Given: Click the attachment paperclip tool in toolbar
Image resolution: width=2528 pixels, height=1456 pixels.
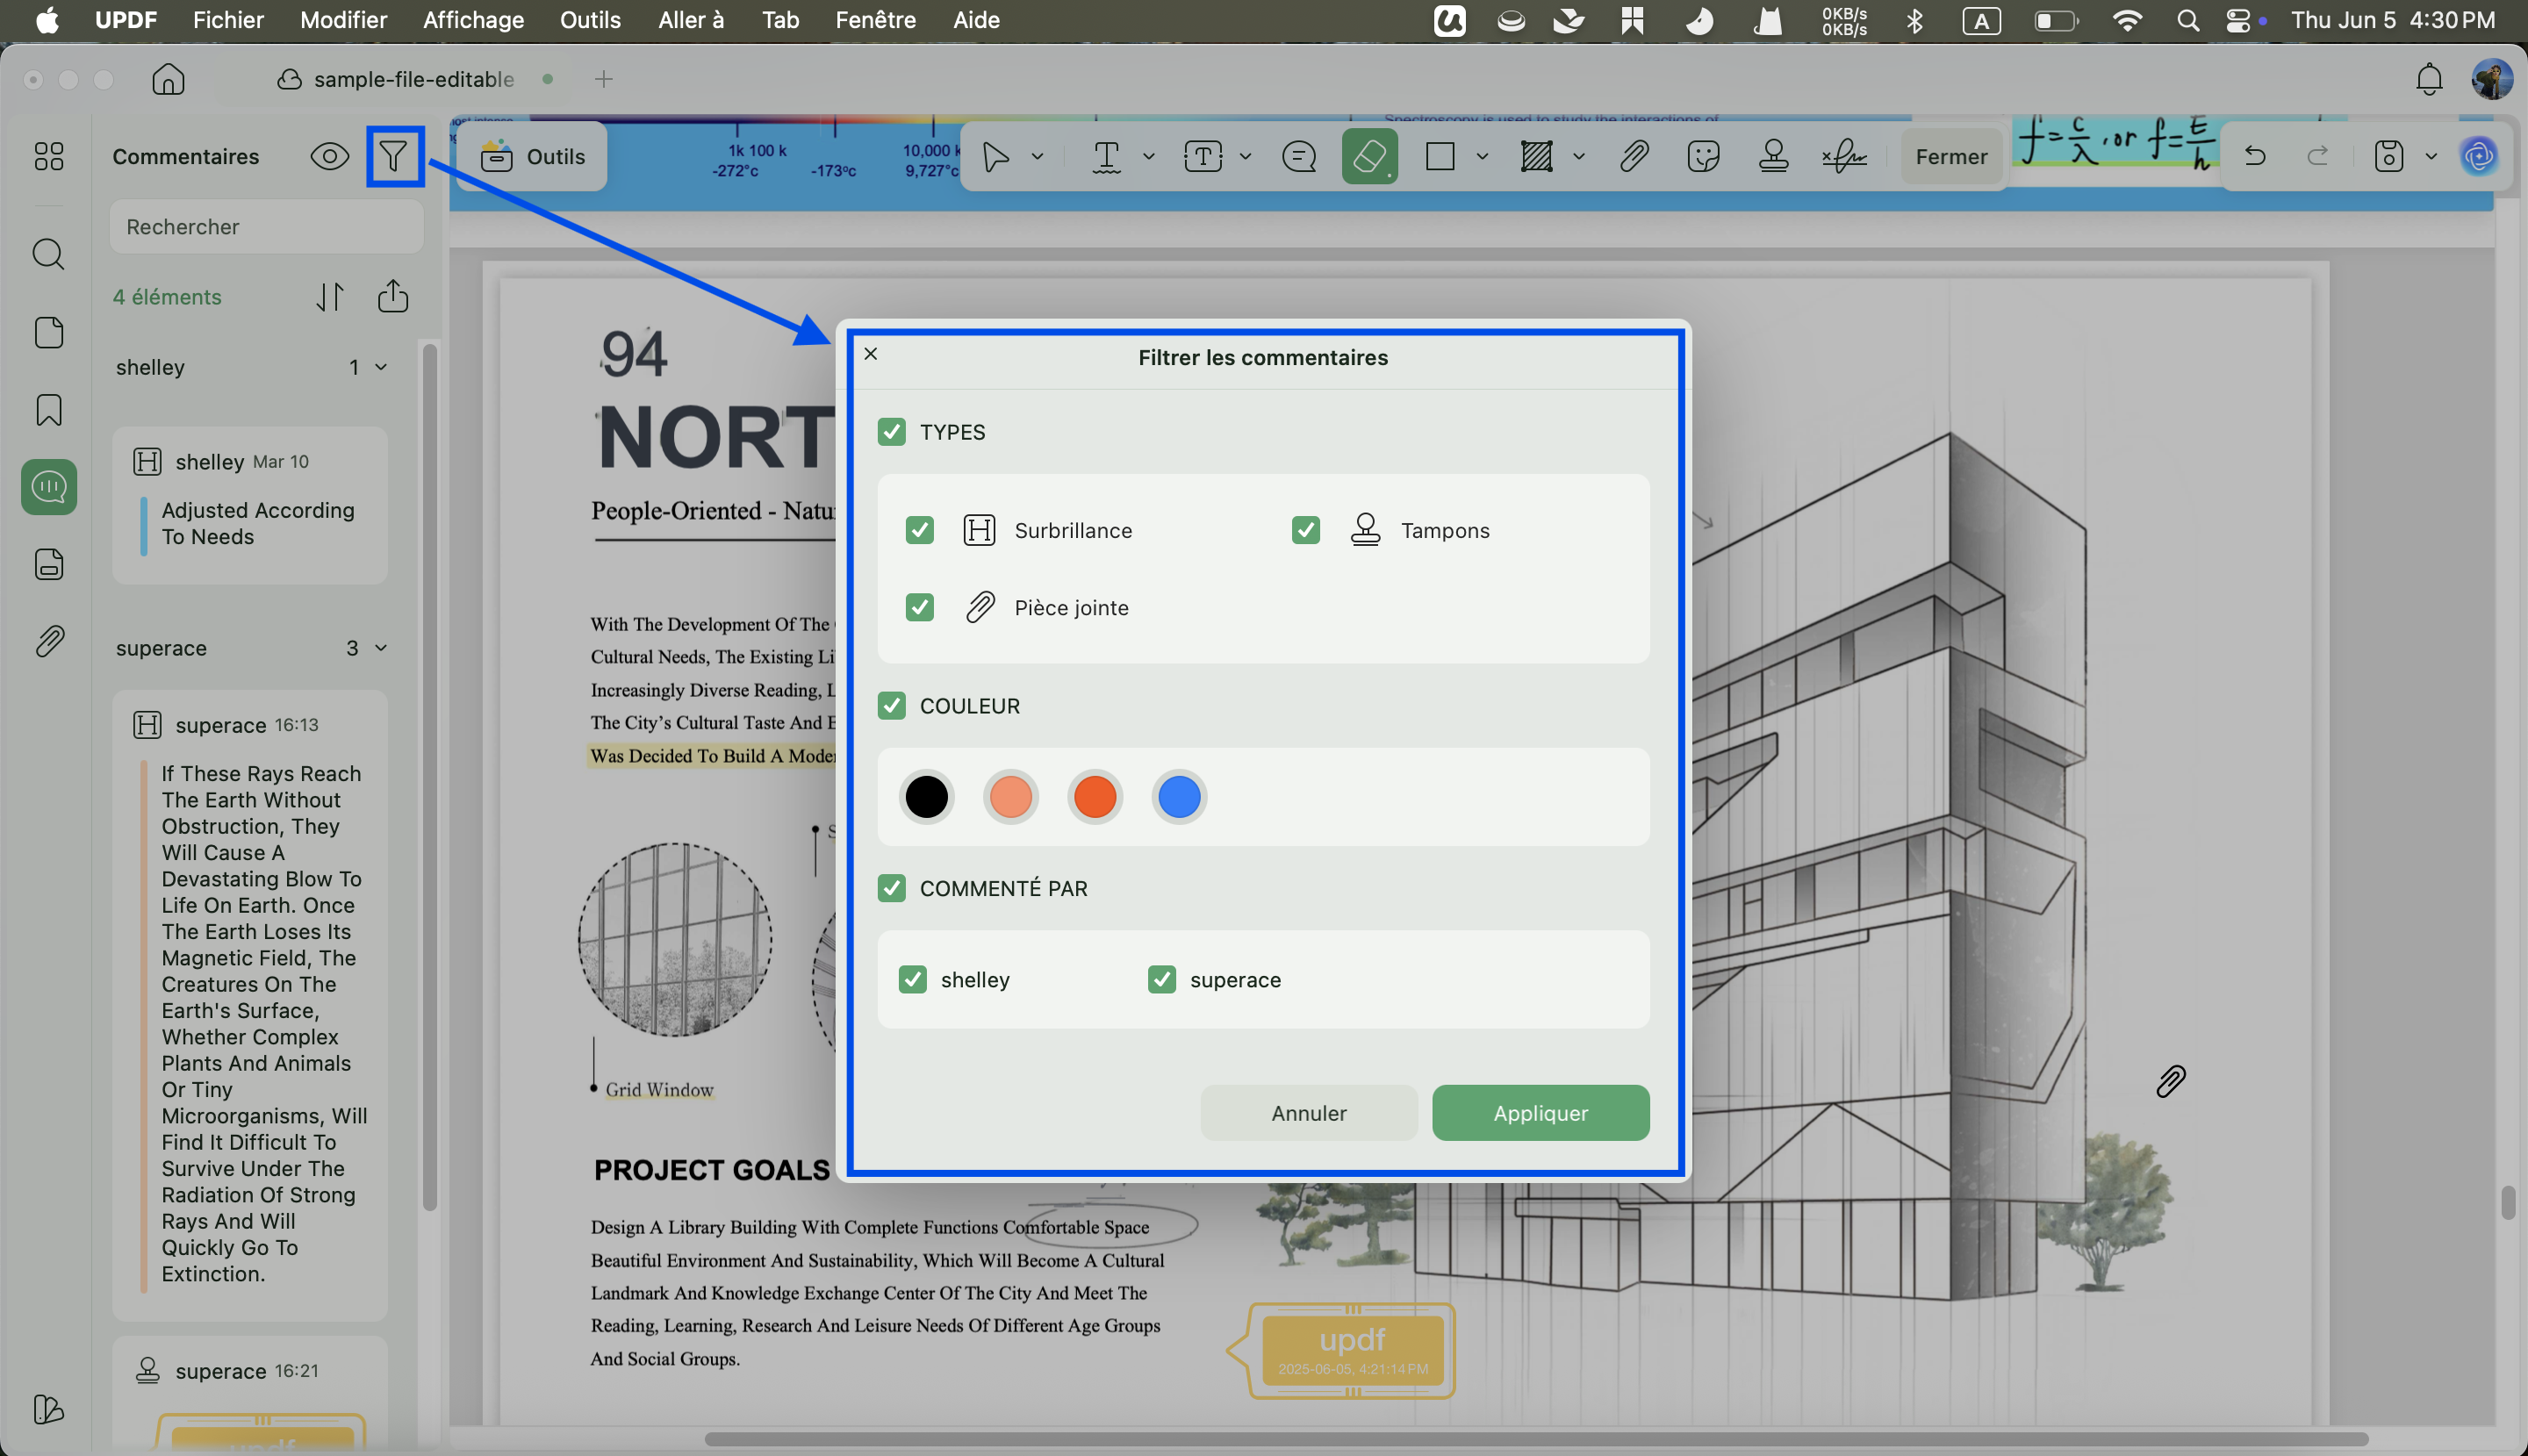Looking at the screenshot, I should 1634,156.
